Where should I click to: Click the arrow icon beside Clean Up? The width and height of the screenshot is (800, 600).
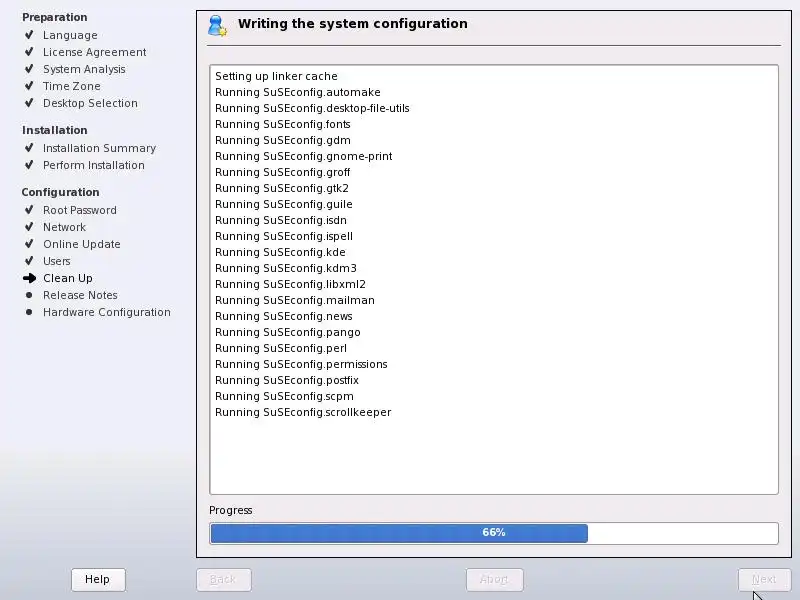tap(30, 278)
